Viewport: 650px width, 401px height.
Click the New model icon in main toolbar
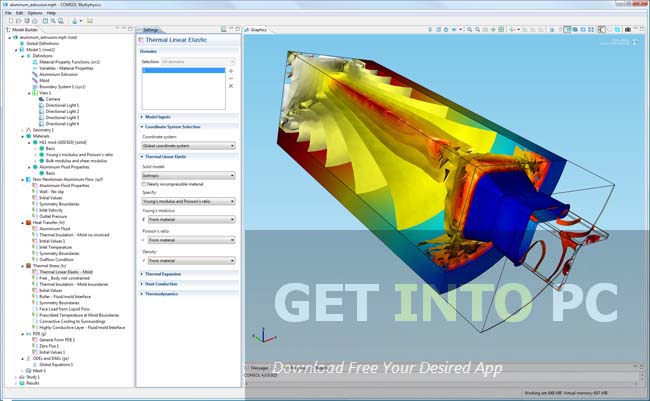[x=11, y=21]
